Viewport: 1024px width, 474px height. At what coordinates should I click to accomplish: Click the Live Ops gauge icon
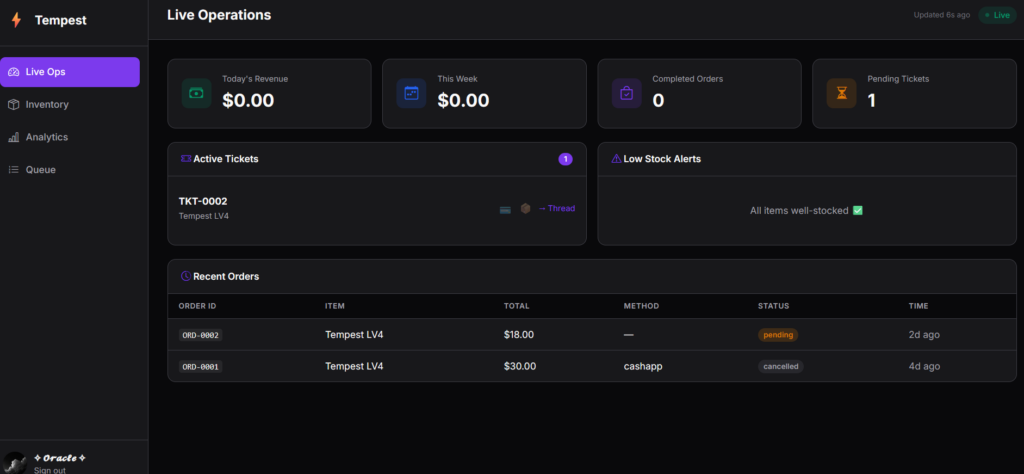13,72
